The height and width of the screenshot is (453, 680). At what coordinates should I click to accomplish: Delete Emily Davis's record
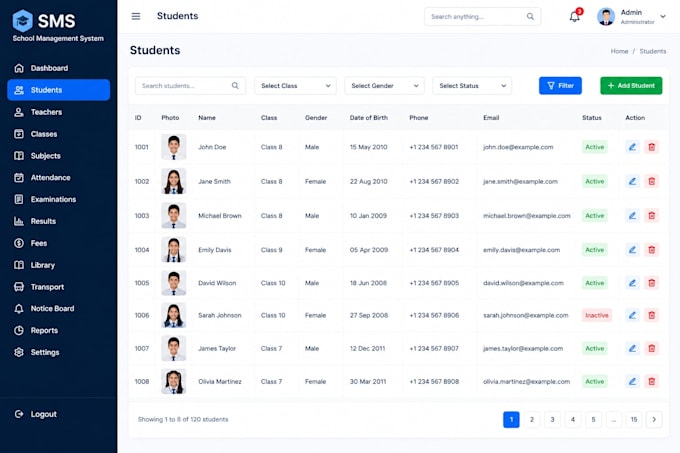(x=651, y=250)
